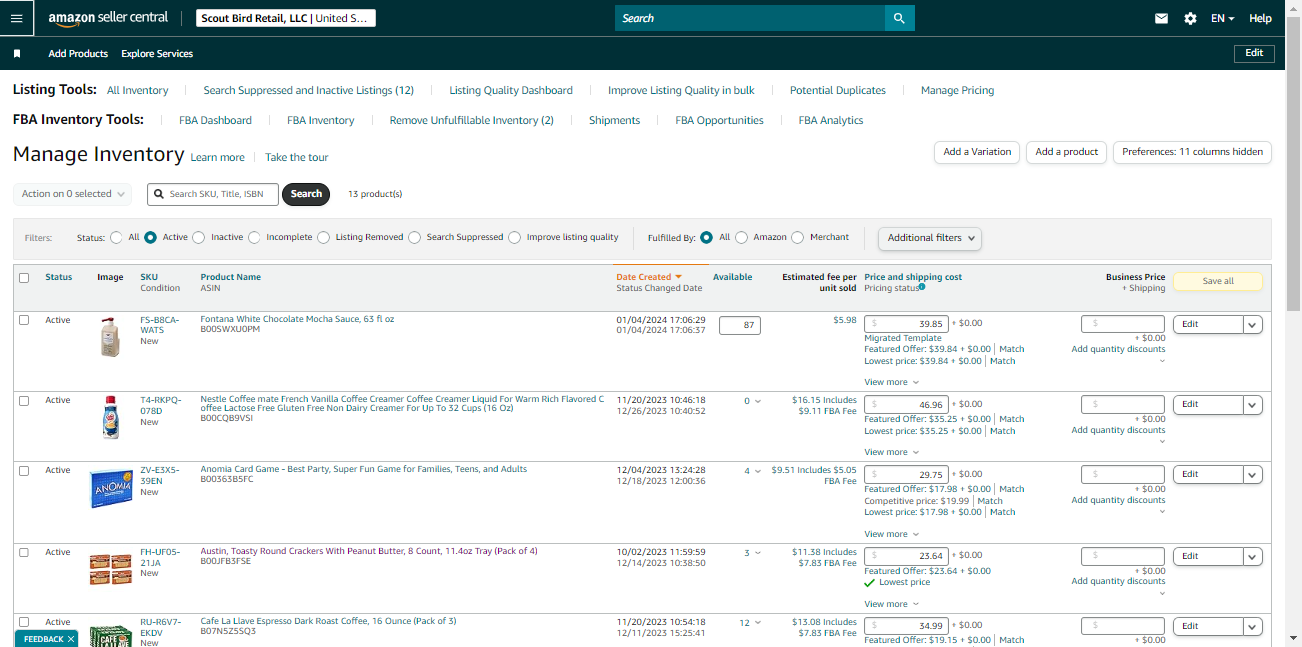Open the Additional filters dropdown
Screen dimensions: 1302x647
[930, 238]
